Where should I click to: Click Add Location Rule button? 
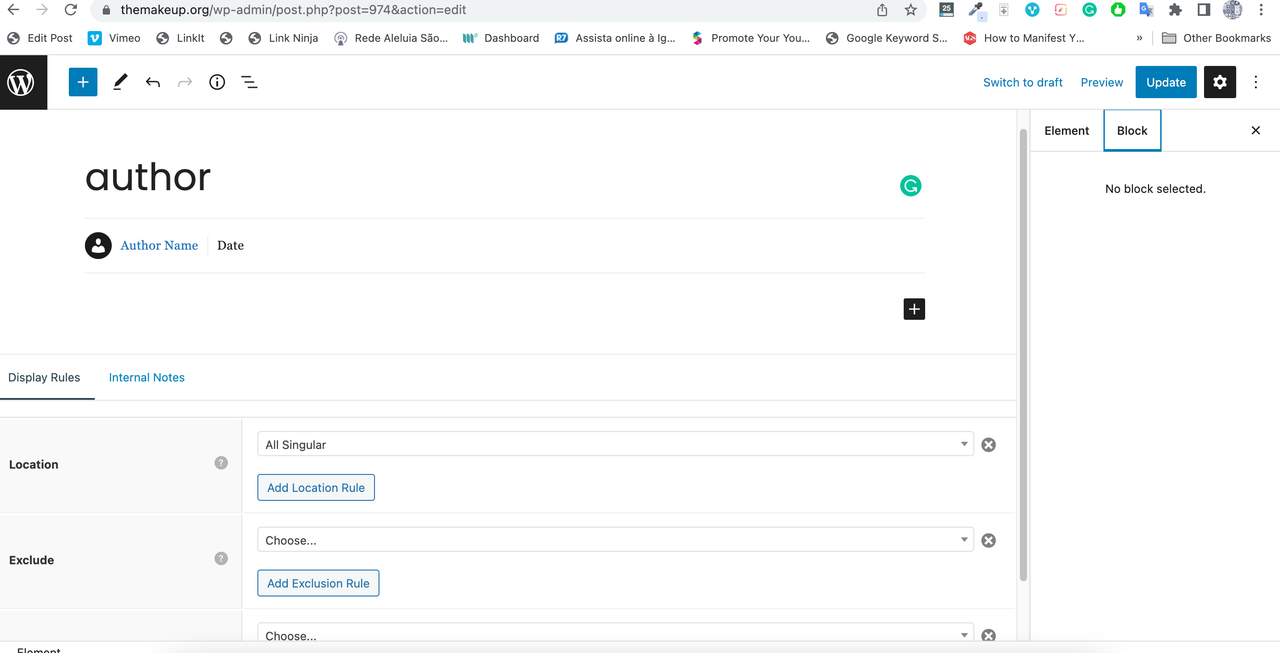click(316, 487)
